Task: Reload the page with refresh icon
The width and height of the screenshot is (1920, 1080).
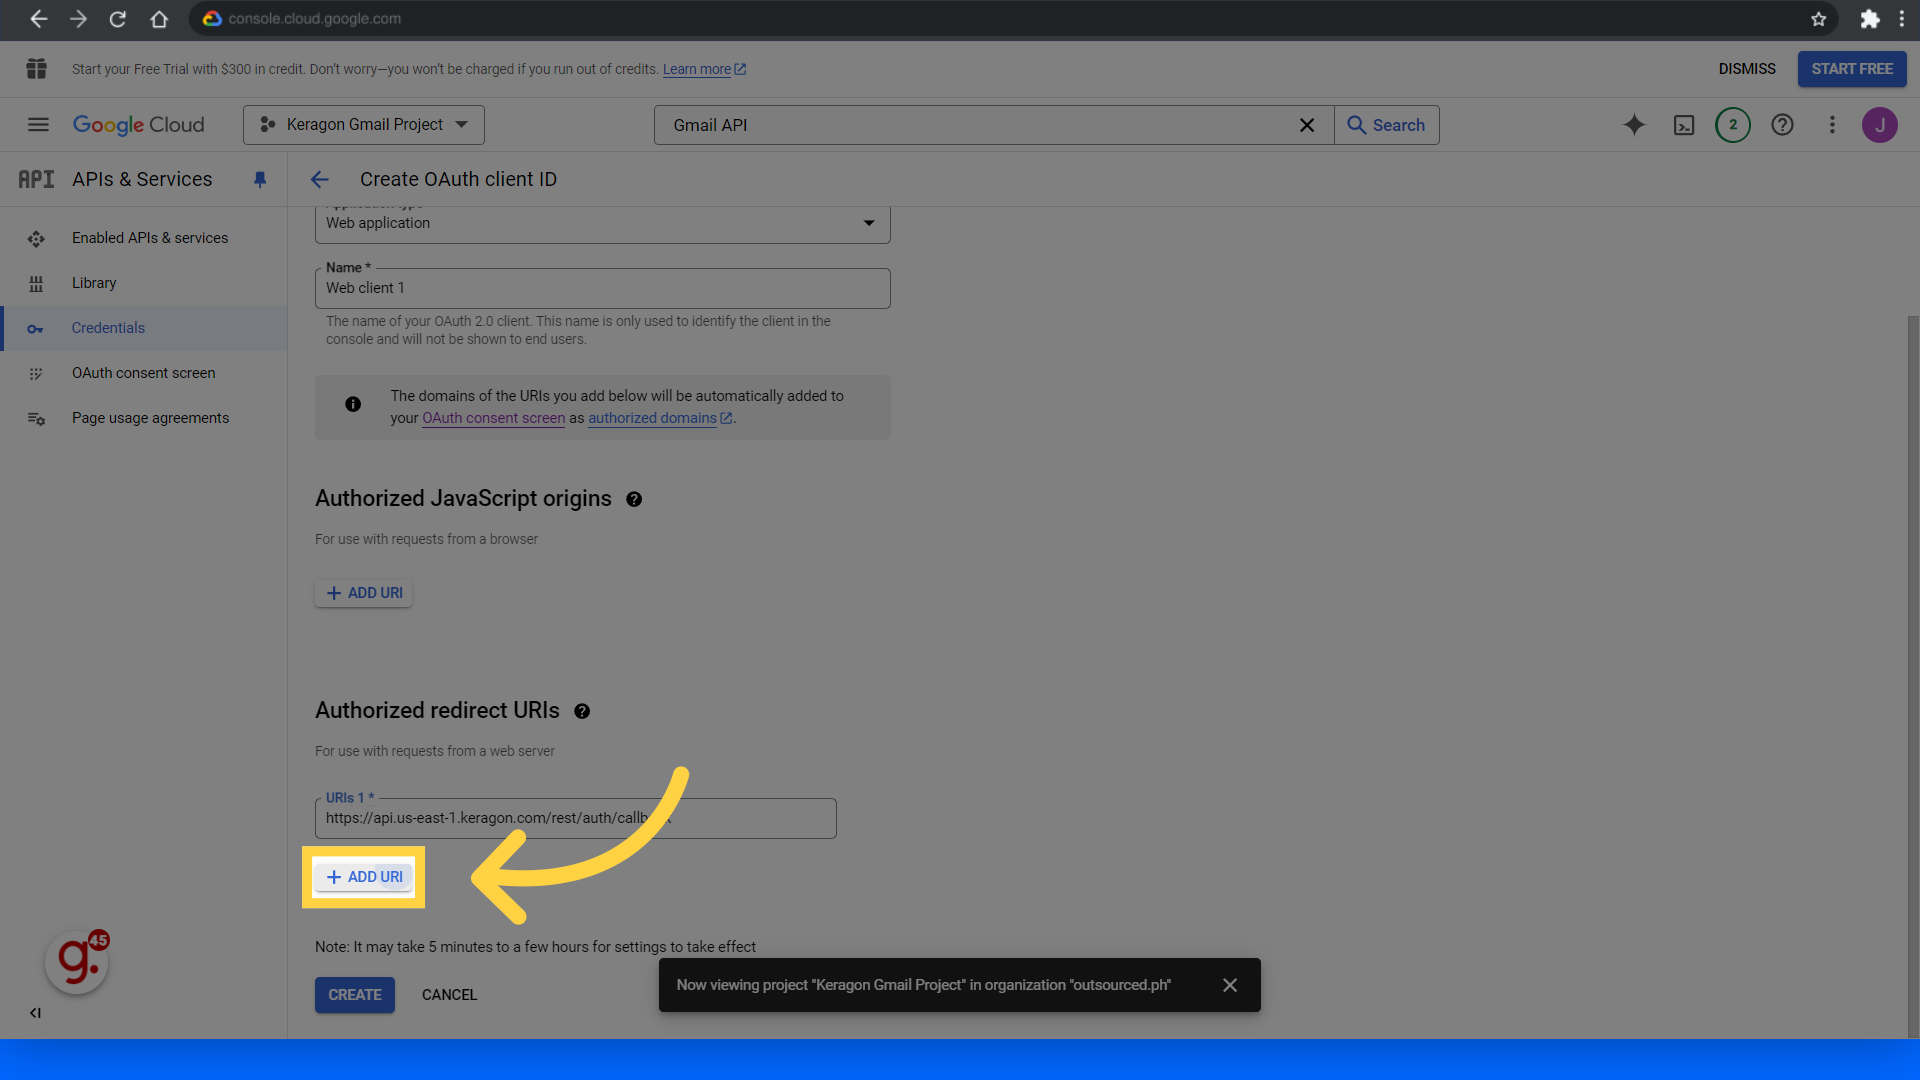Action: 118,19
